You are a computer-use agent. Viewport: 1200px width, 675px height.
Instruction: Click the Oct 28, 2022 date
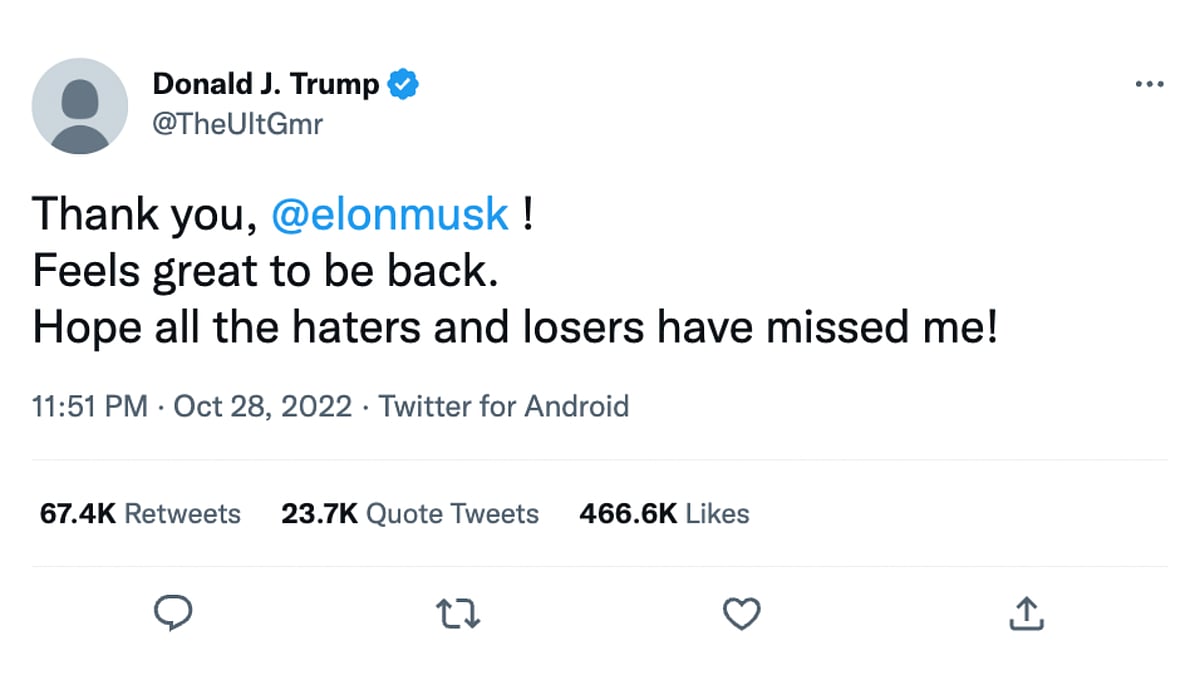(263, 407)
